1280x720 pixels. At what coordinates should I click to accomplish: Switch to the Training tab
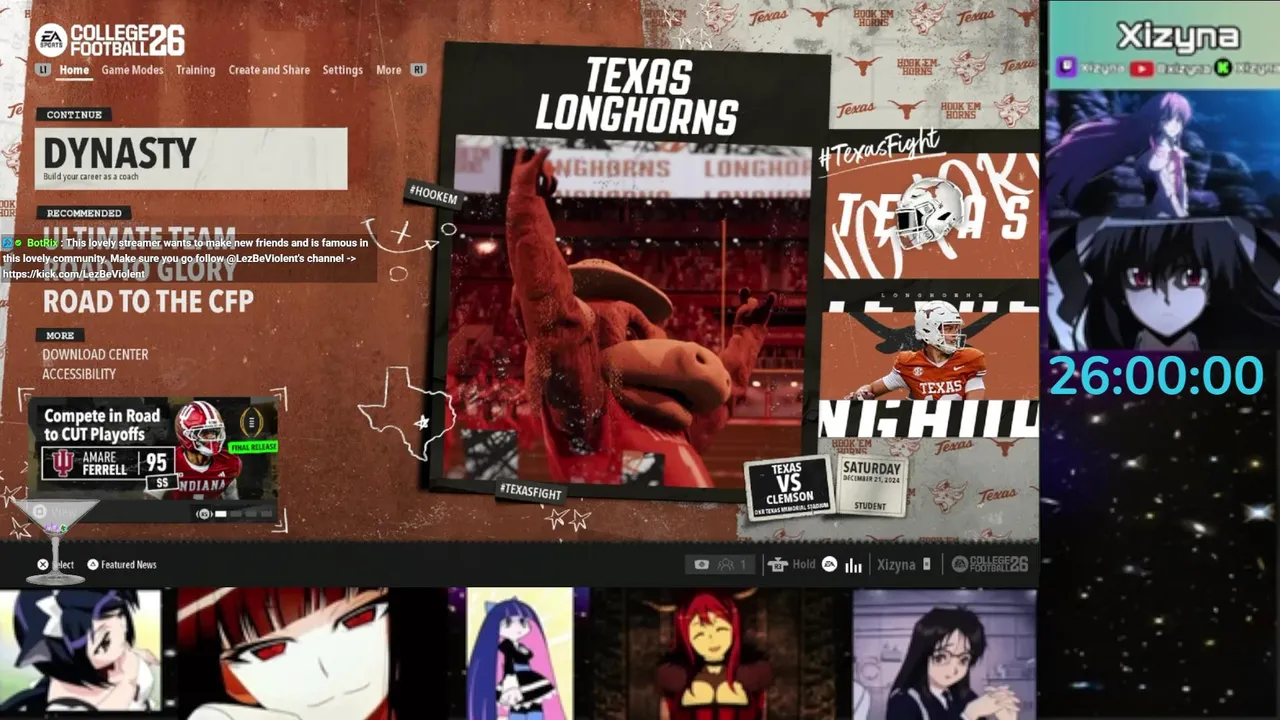tap(195, 70)
